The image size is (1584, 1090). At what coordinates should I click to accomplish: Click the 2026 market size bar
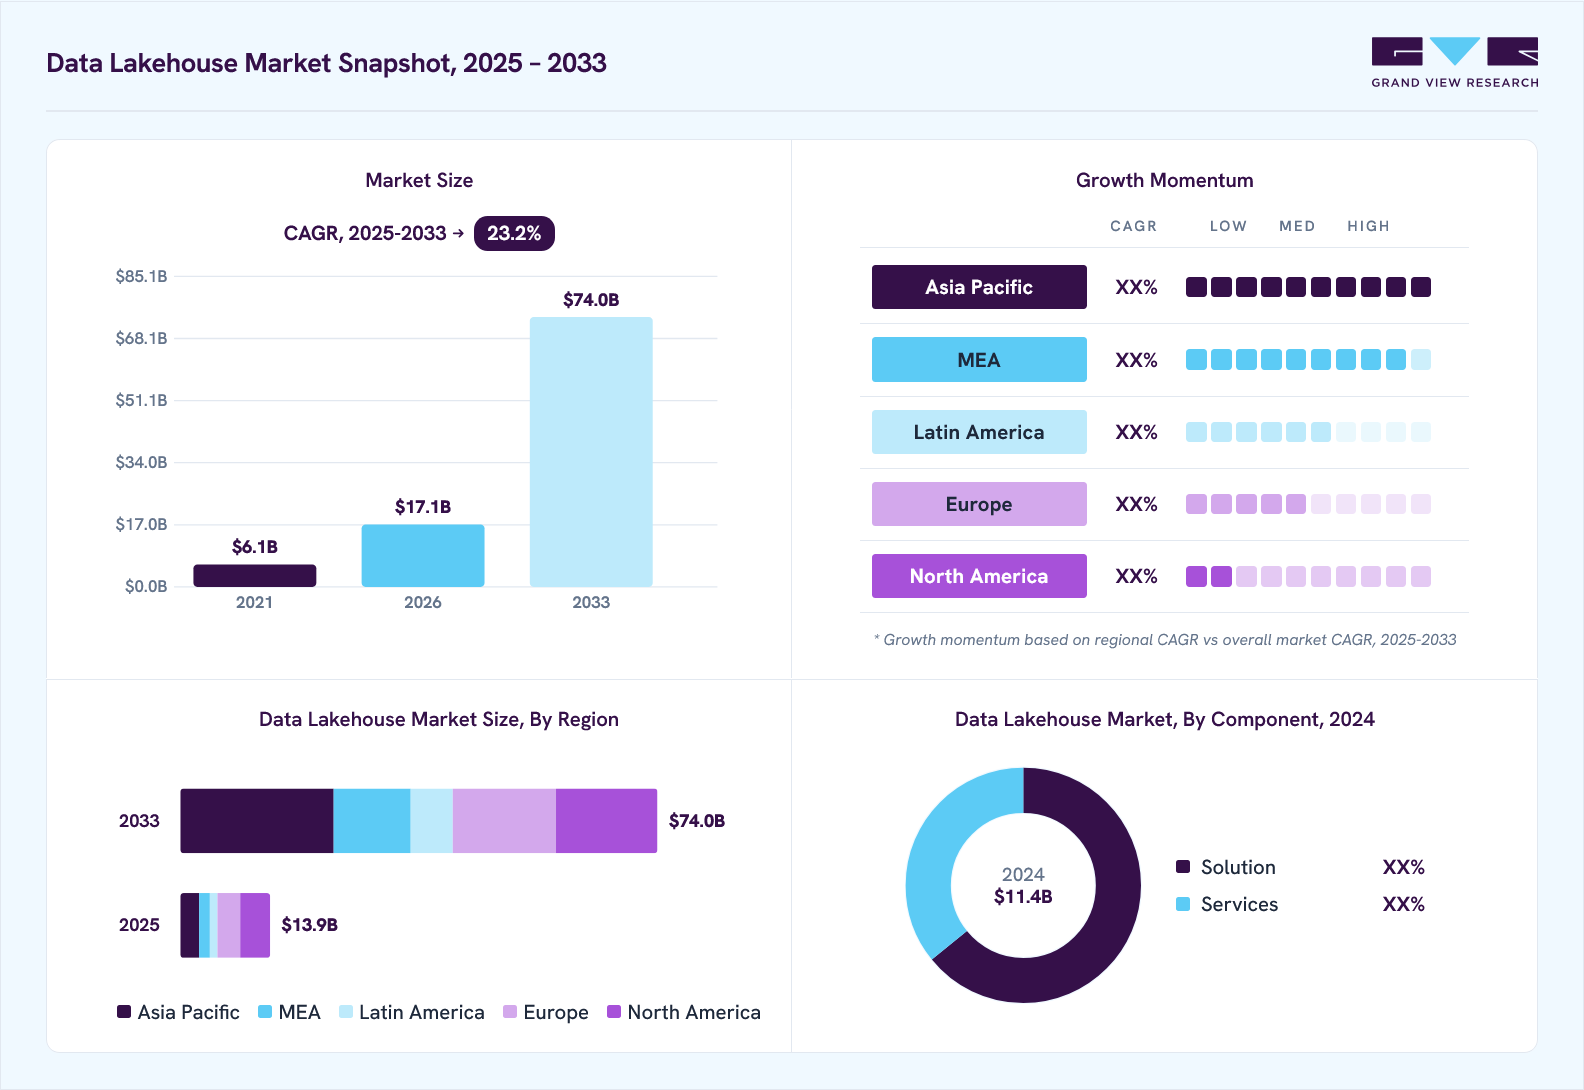click(423, 556)
